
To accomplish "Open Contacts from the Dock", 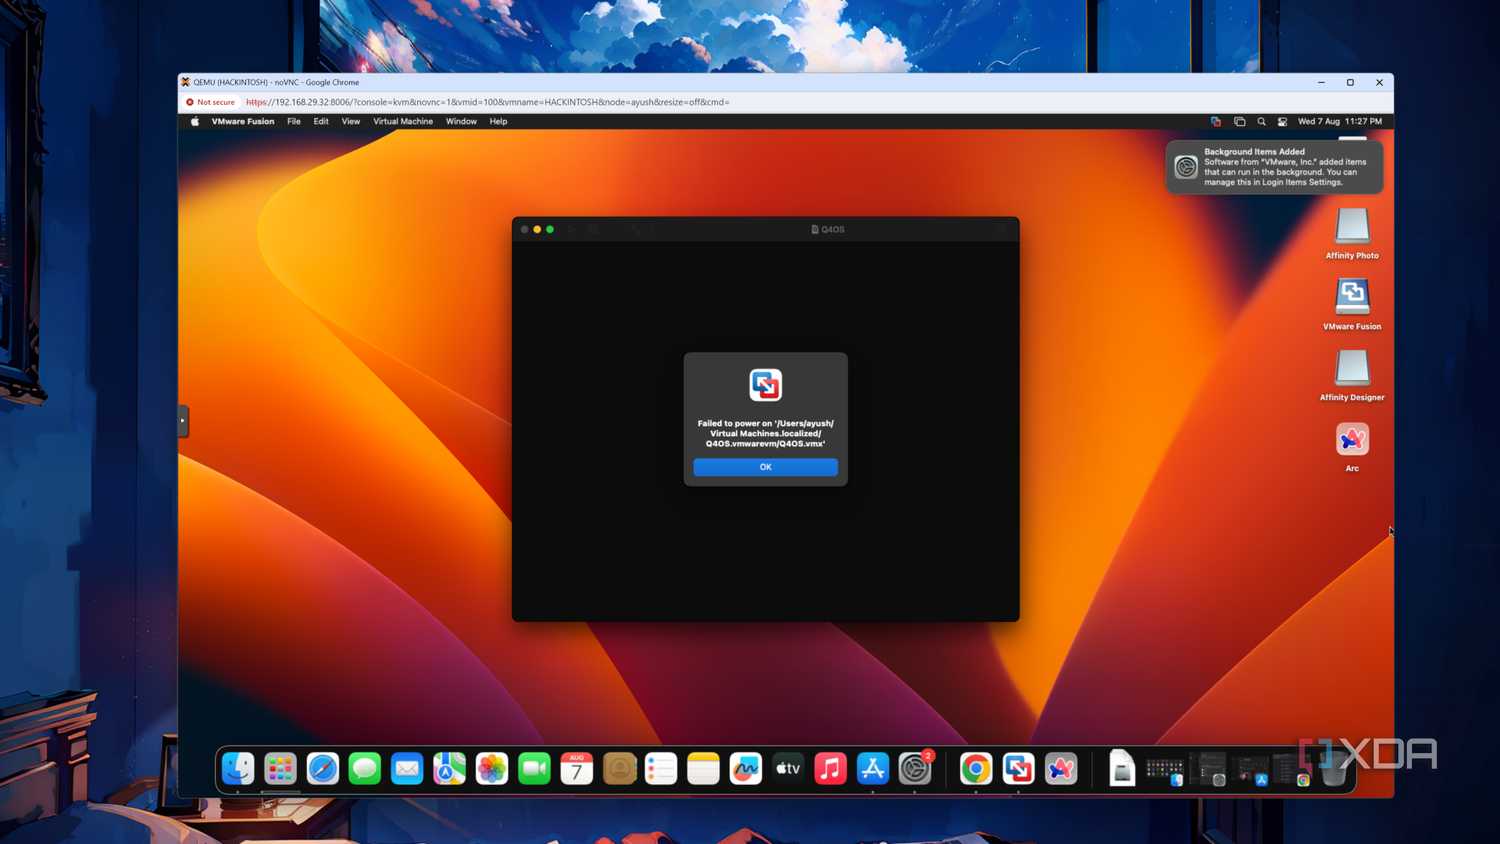I will (619, 768).
